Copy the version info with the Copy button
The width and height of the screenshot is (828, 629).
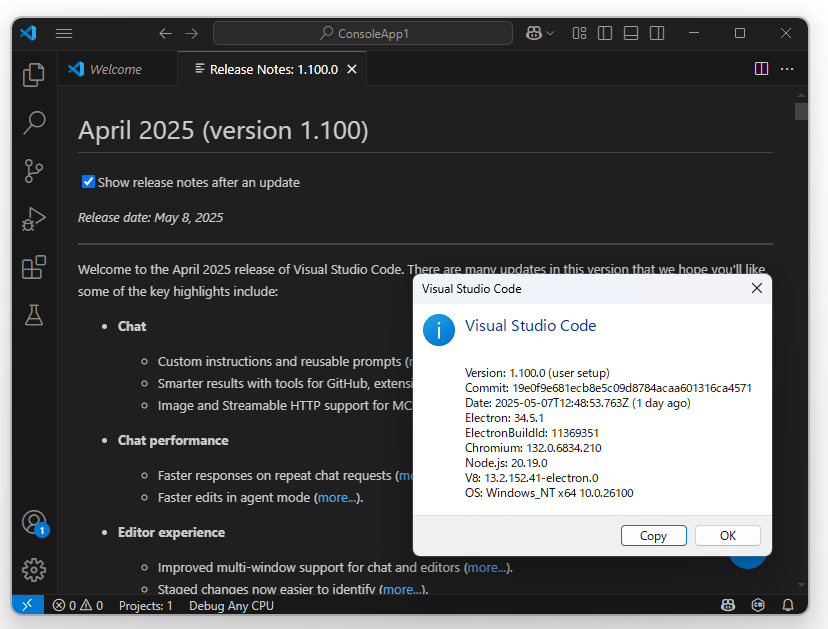(653, 535)
